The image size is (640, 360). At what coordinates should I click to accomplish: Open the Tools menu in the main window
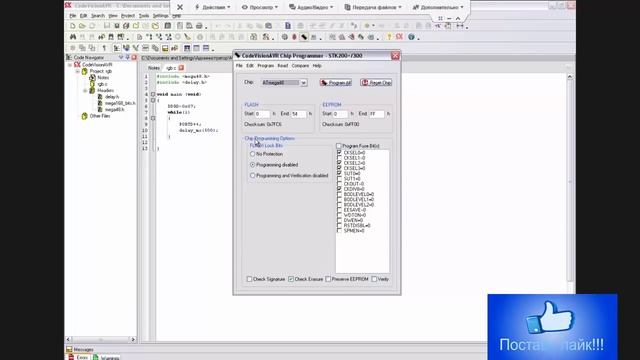click(x=144, y=16)
